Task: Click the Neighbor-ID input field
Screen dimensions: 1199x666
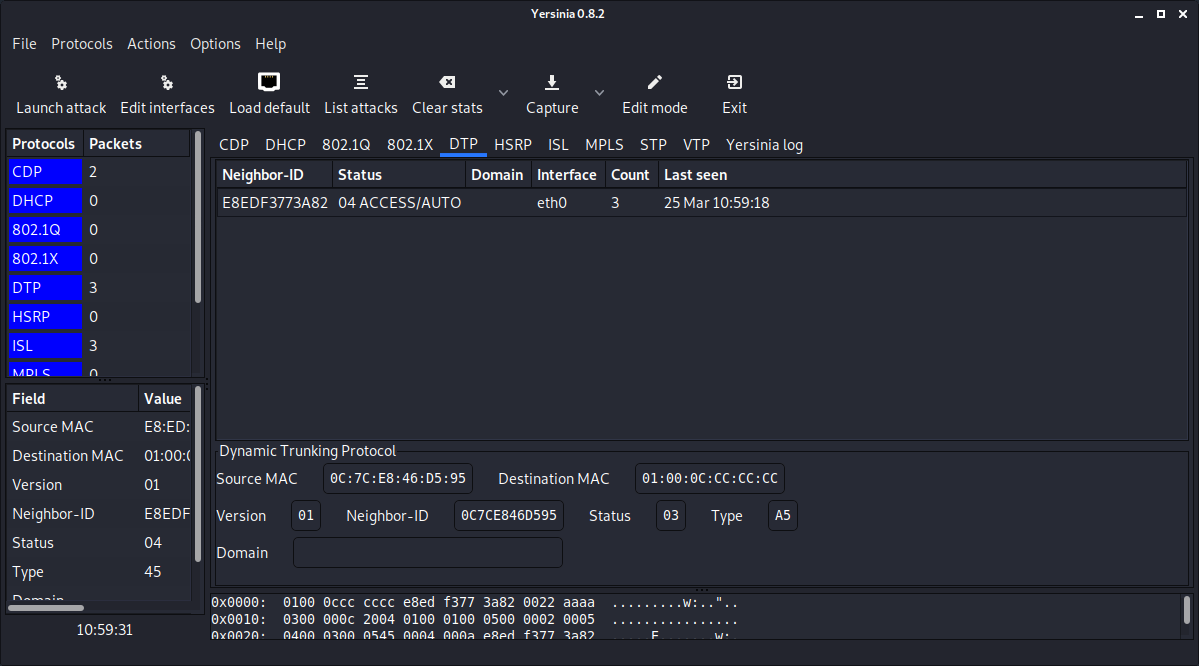Action: pos(509,515)
